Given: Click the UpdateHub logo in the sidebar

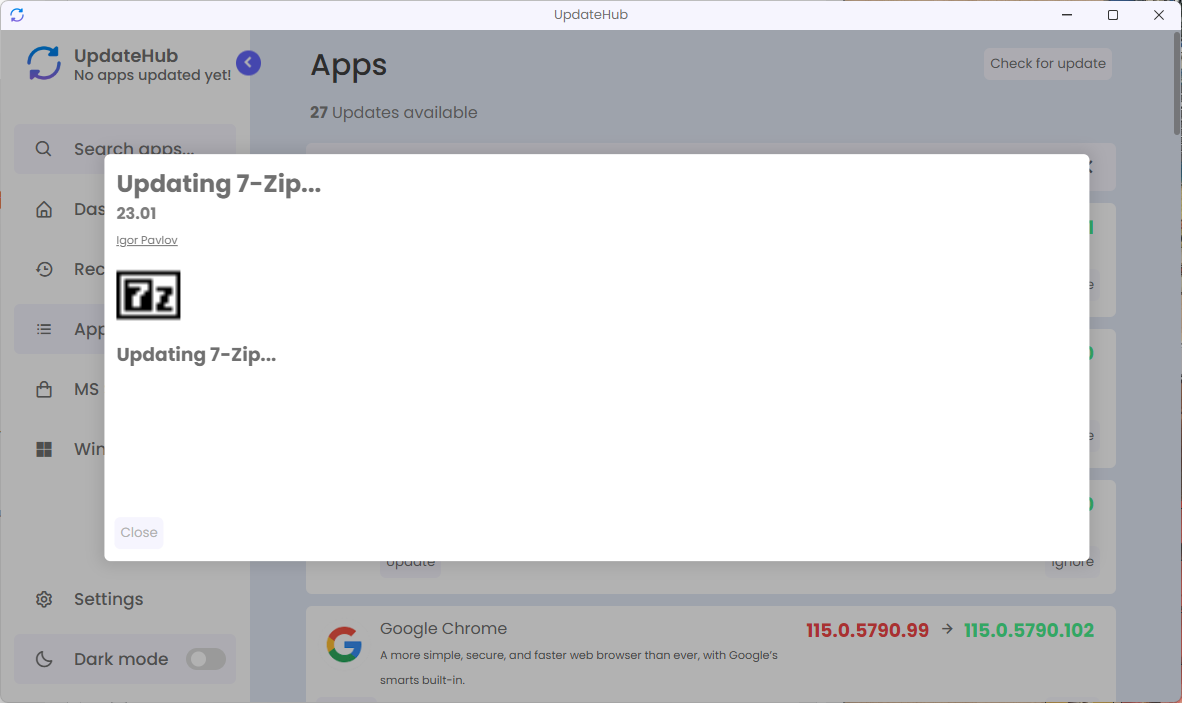Looking at the screenshot, I should click(x=44, y=64).
